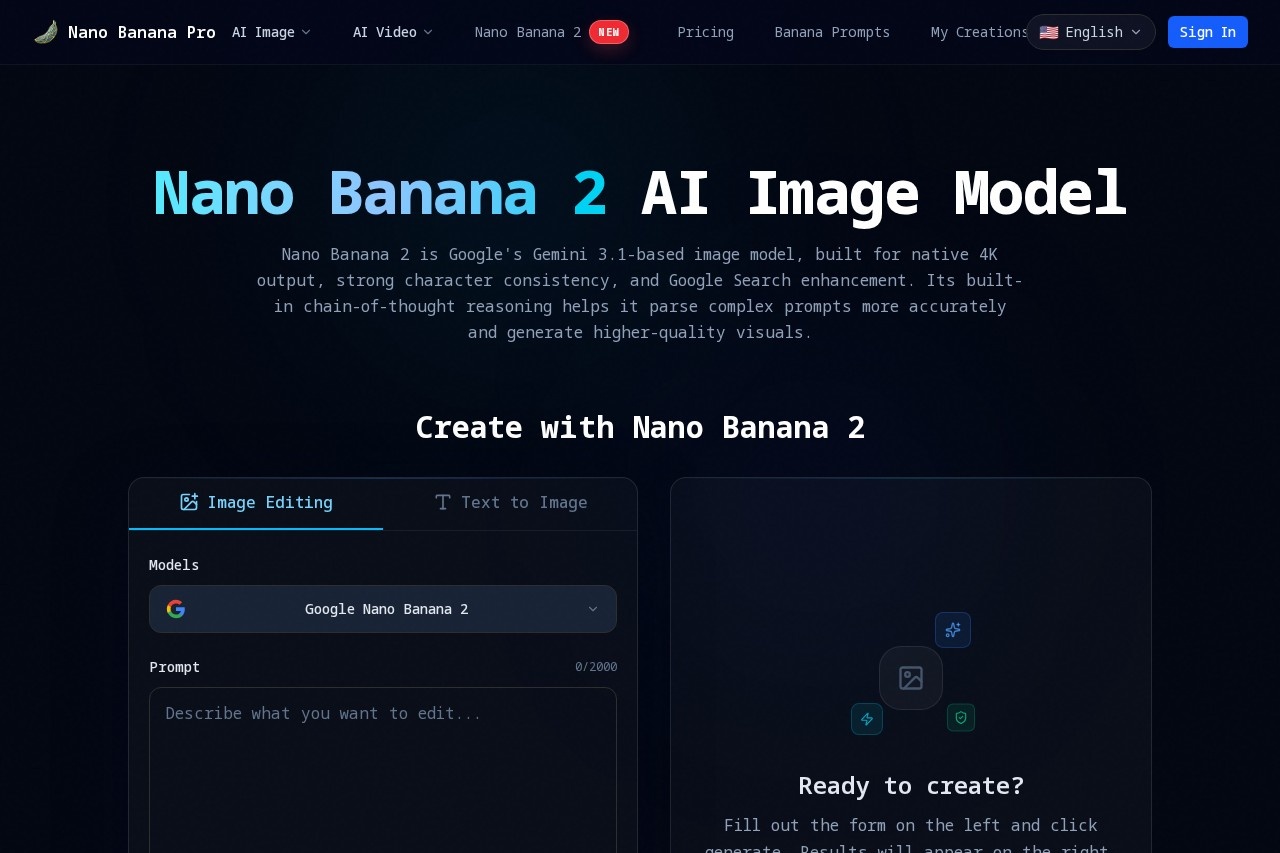Expand the AI Video dropdown
The image size is (1280, 853).
(393, 32)
